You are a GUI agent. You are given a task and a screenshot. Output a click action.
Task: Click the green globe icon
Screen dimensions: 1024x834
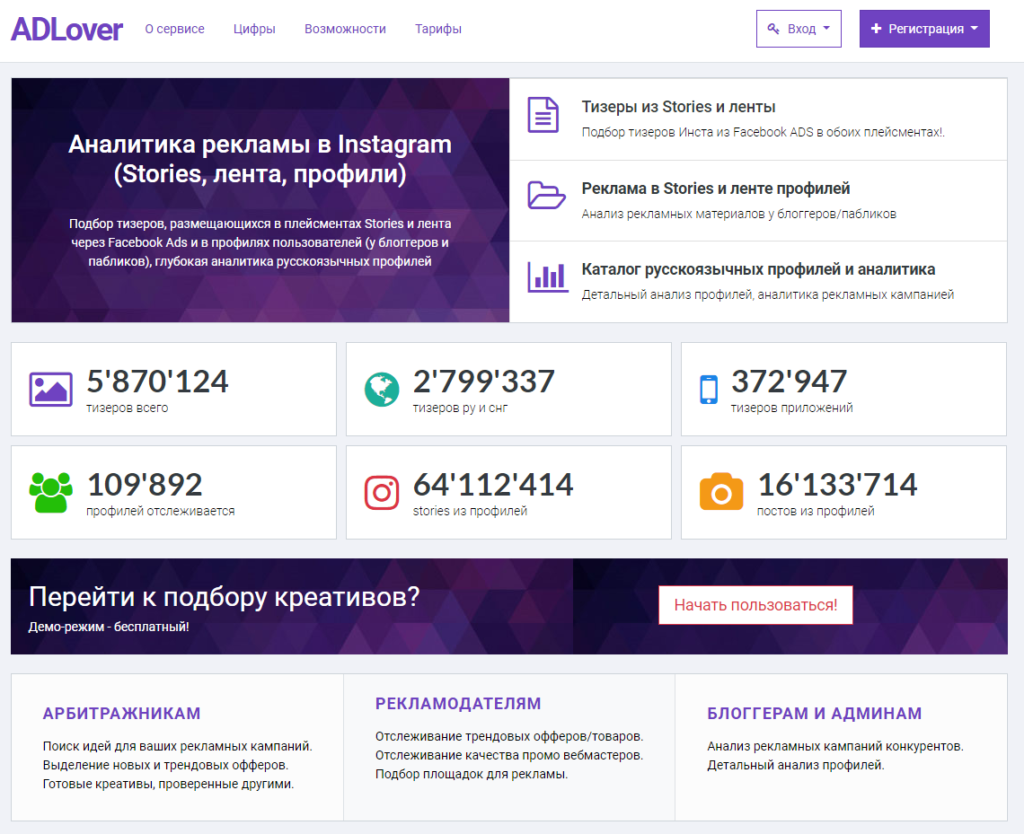381,389
